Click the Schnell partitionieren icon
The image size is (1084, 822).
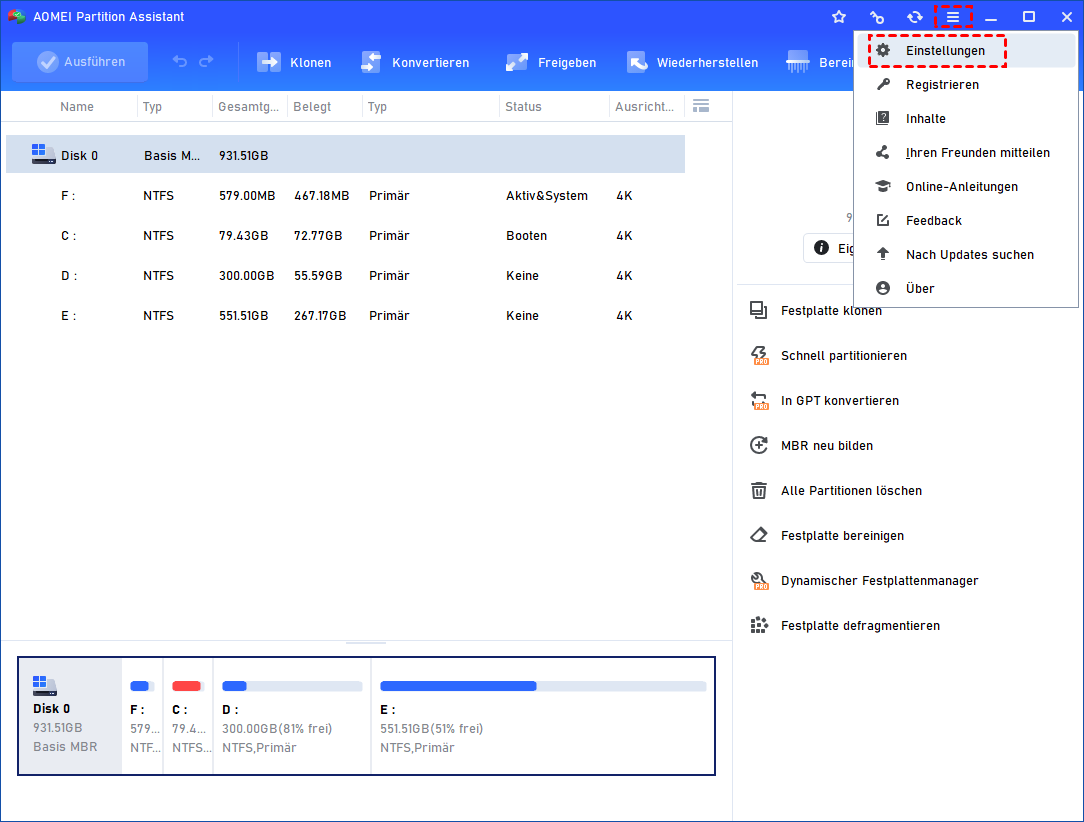(x=759, y=355)
